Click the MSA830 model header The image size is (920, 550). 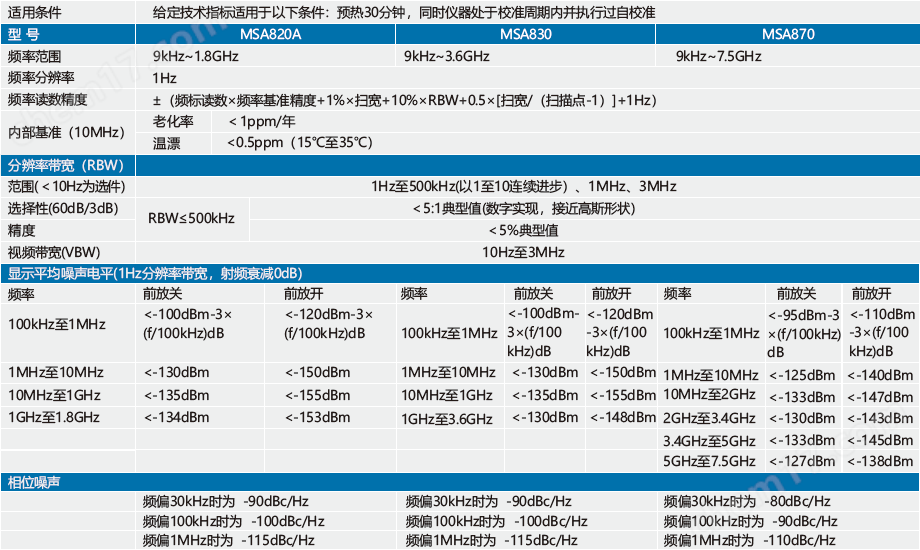pos(526,34)
